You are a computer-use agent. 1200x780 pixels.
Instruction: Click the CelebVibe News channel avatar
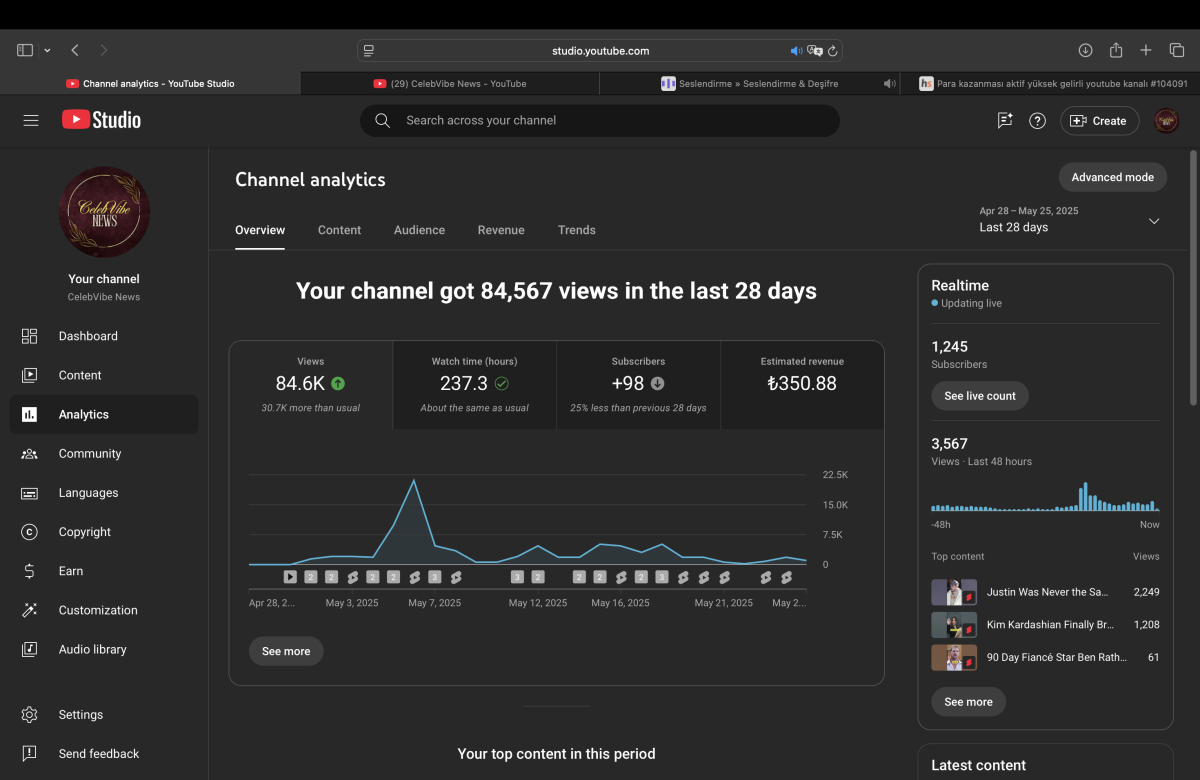click(104, 212)
